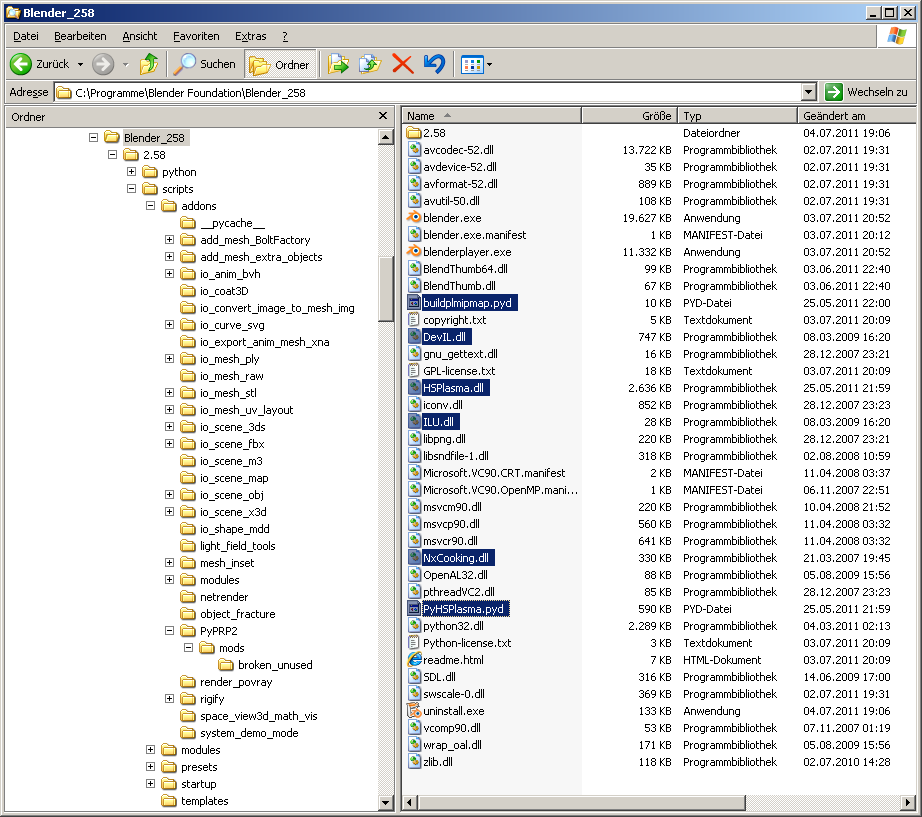The image size is (922, 817).
Task: Click the python32.dll file icon
Action: [414, 626]
